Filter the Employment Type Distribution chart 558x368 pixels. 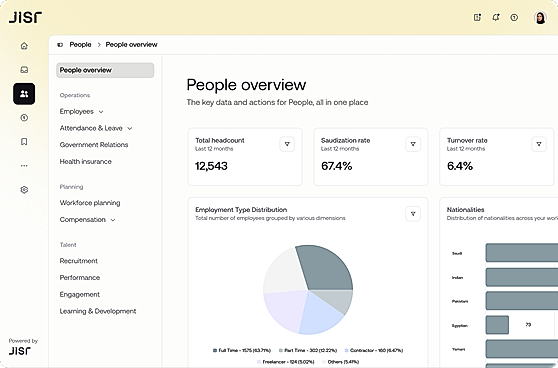[x=413, y=214]
